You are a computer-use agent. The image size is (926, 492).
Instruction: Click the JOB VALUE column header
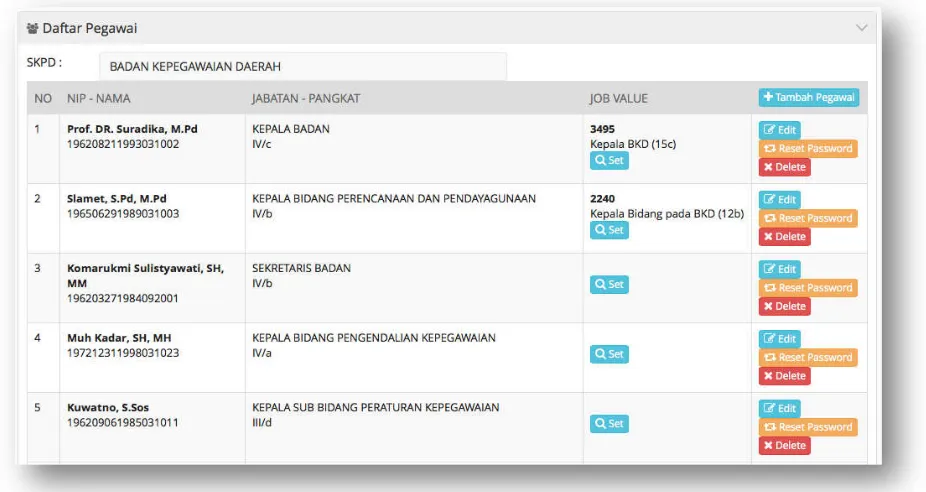[618, 99]
